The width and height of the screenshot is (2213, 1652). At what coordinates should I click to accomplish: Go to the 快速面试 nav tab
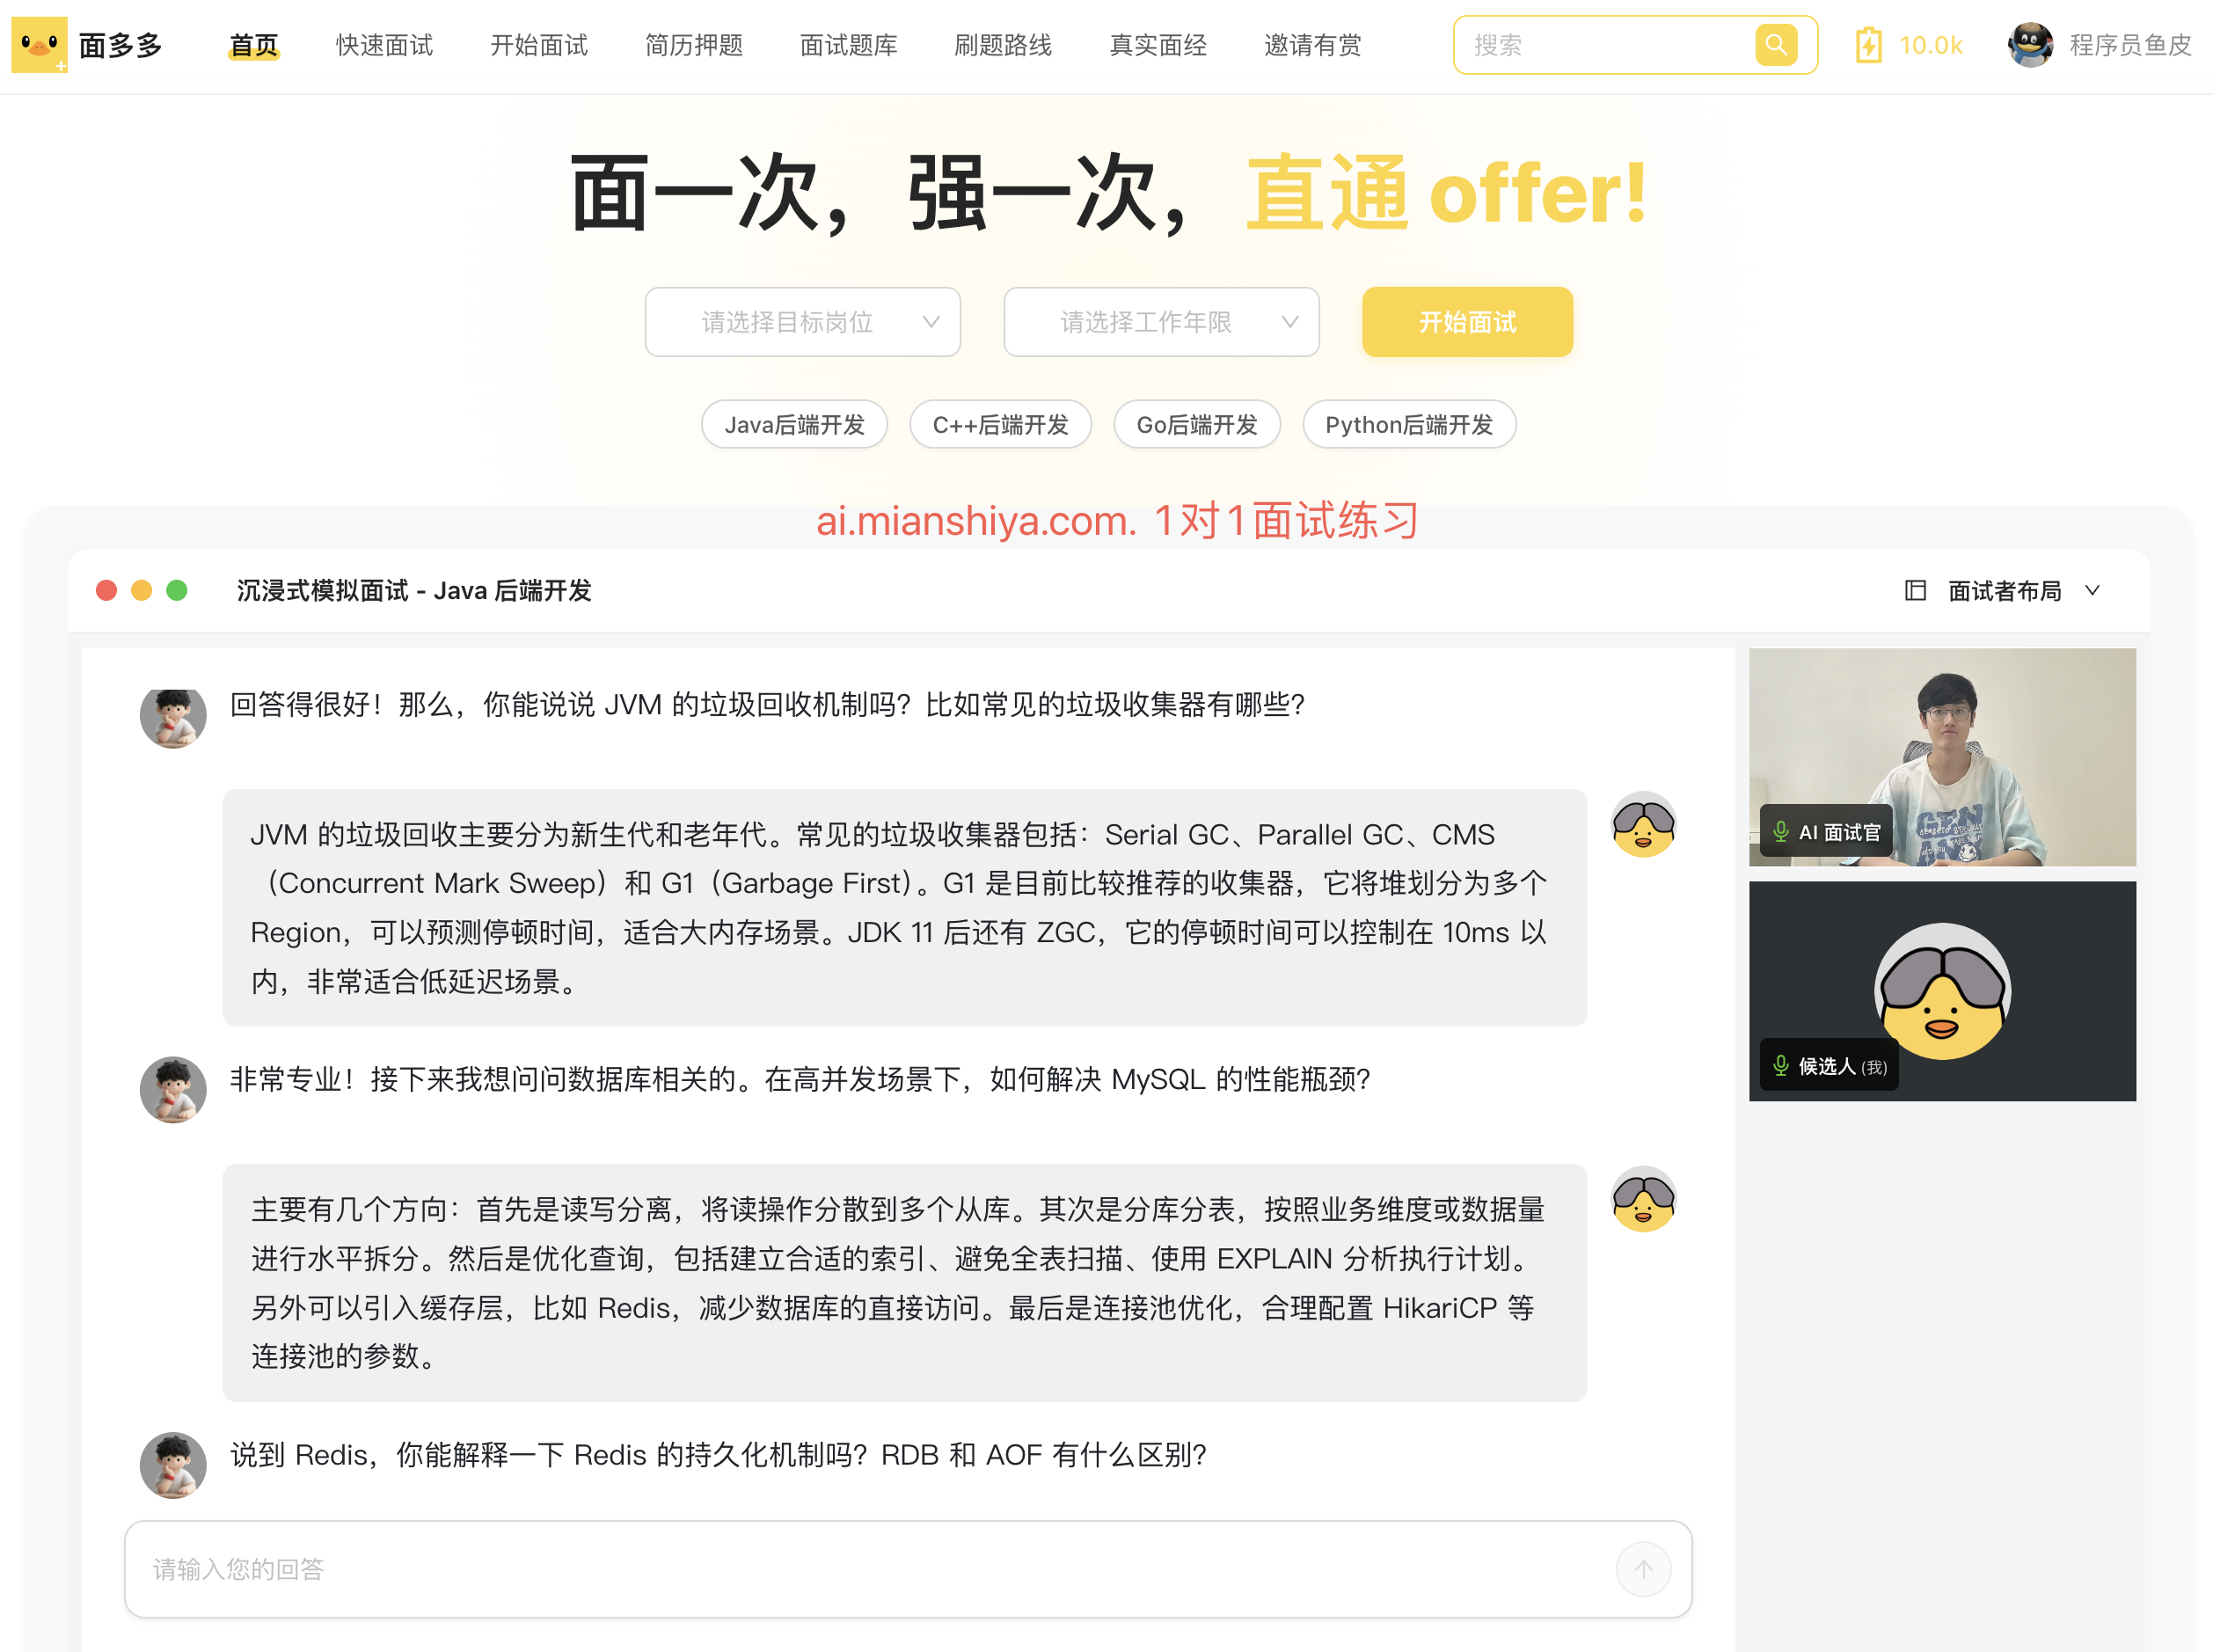(384, 45)
